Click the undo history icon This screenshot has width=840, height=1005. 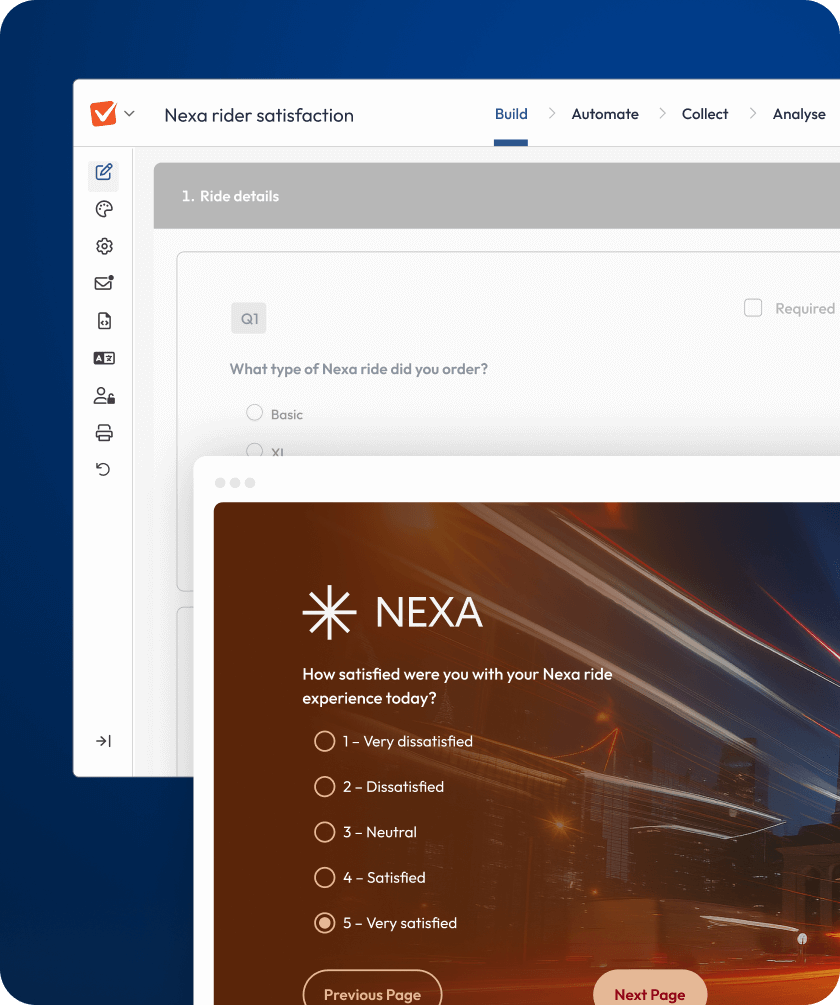point(103,469)
